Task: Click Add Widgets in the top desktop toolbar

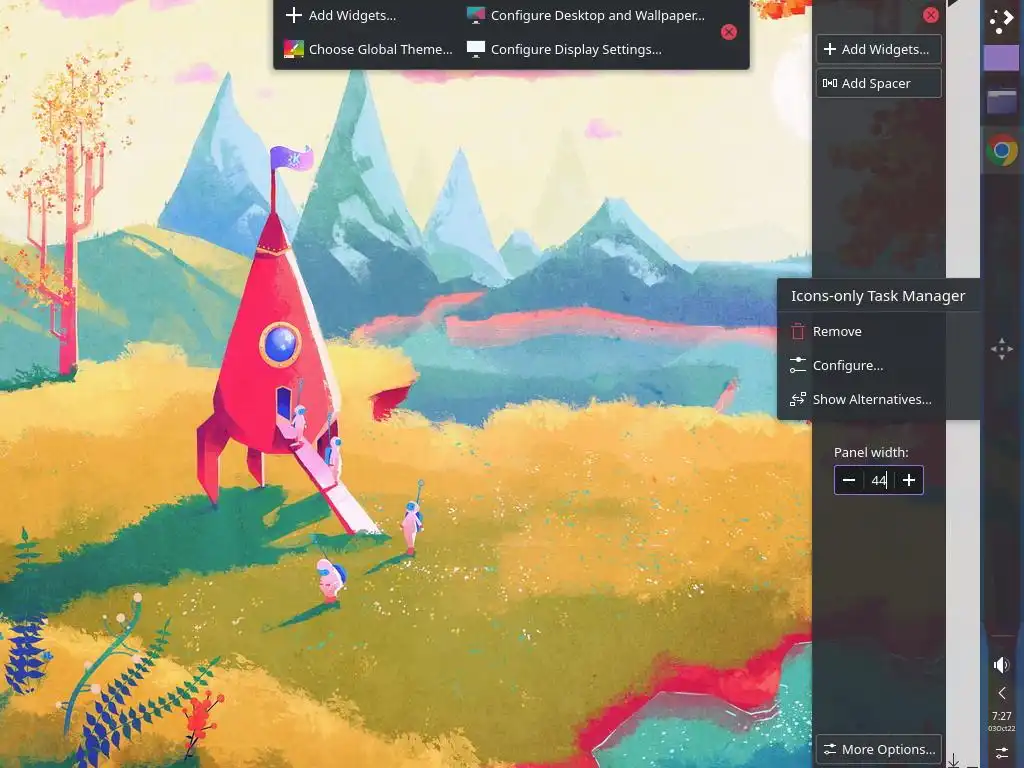Action: pos(342,15)
